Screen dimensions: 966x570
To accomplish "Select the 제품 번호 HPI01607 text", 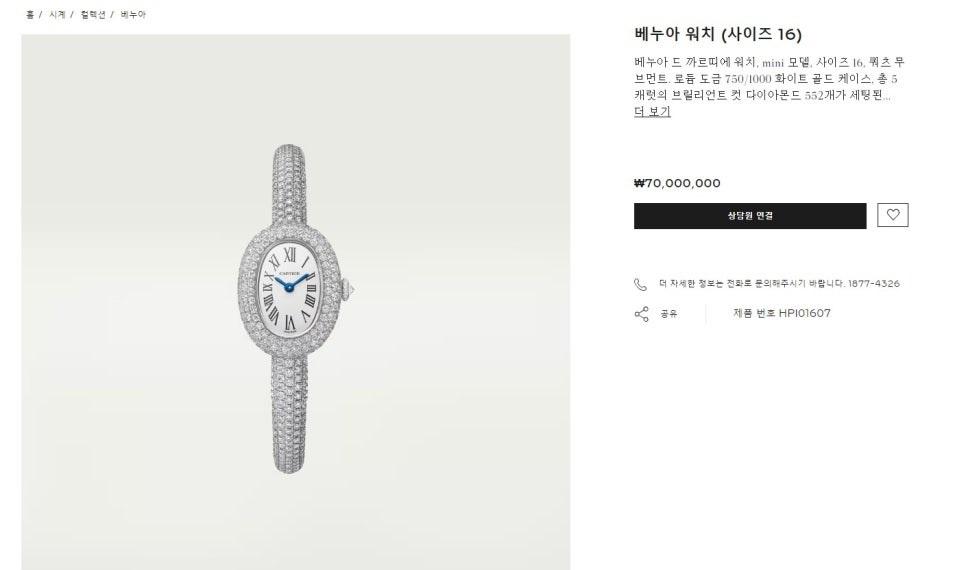I will point(782,313).
